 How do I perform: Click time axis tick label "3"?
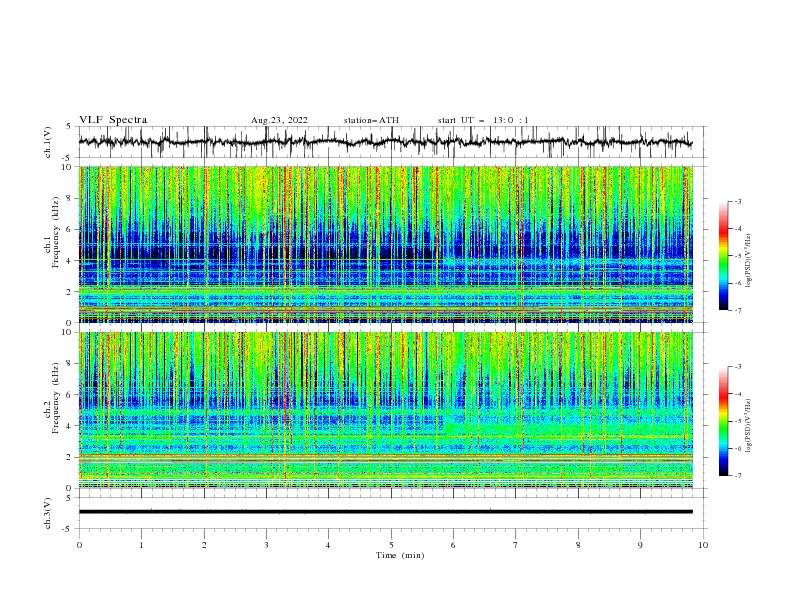[x=266, y=545]
